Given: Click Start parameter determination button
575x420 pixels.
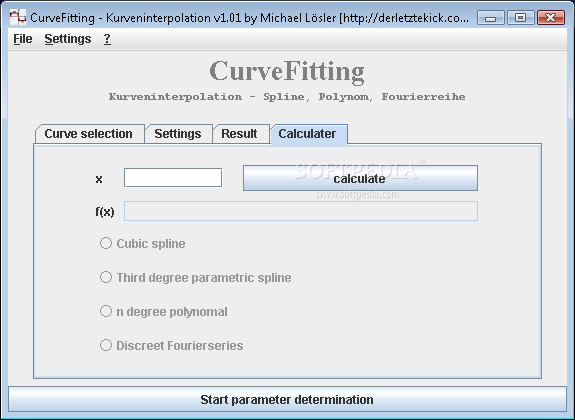Looking at the screenshot, I should click(287, 399).
